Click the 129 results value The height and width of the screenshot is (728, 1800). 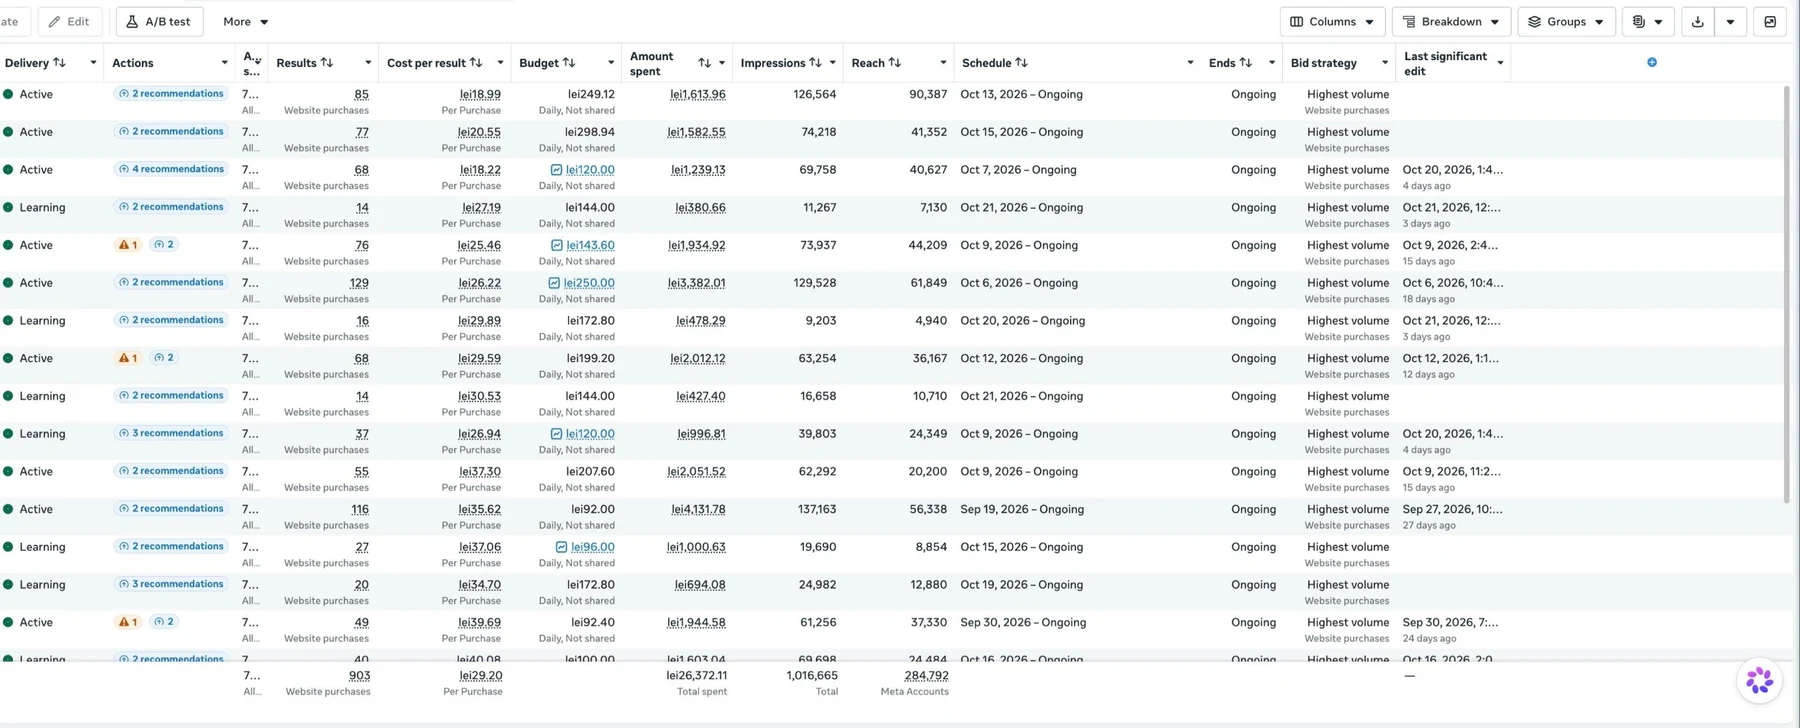[359, 283]
